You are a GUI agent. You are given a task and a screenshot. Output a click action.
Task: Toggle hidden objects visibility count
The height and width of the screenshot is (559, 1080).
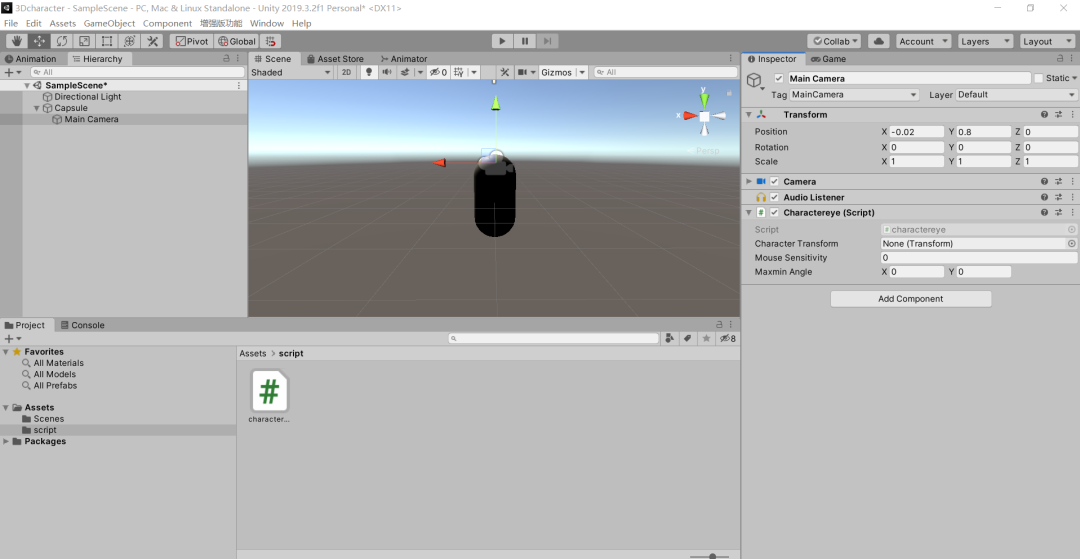[439, 72]
